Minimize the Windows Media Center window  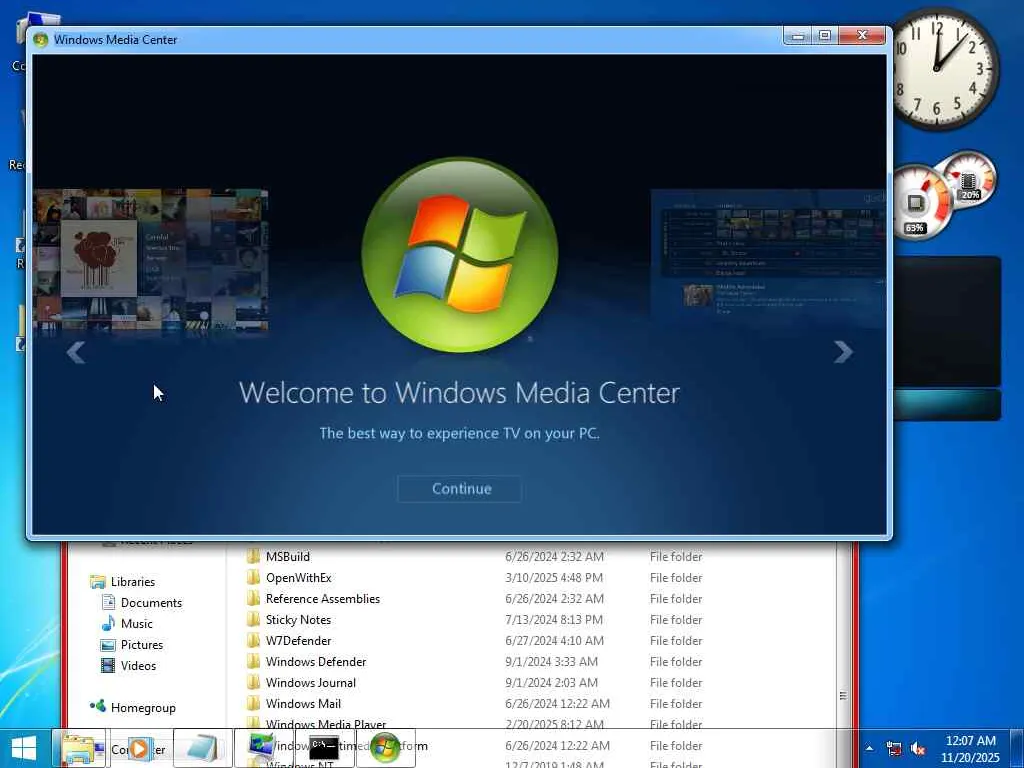pos(797,36)
